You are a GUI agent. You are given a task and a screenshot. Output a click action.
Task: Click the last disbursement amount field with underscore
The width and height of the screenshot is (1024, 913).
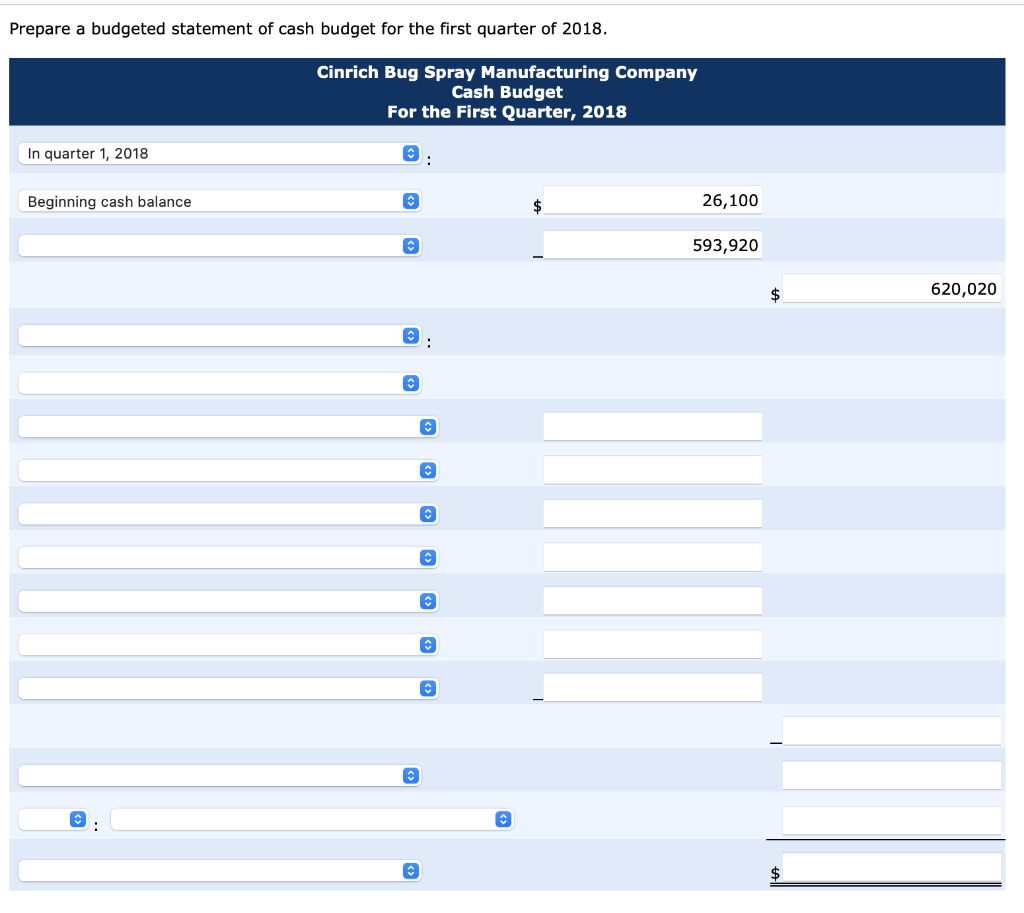coord(652,688)
